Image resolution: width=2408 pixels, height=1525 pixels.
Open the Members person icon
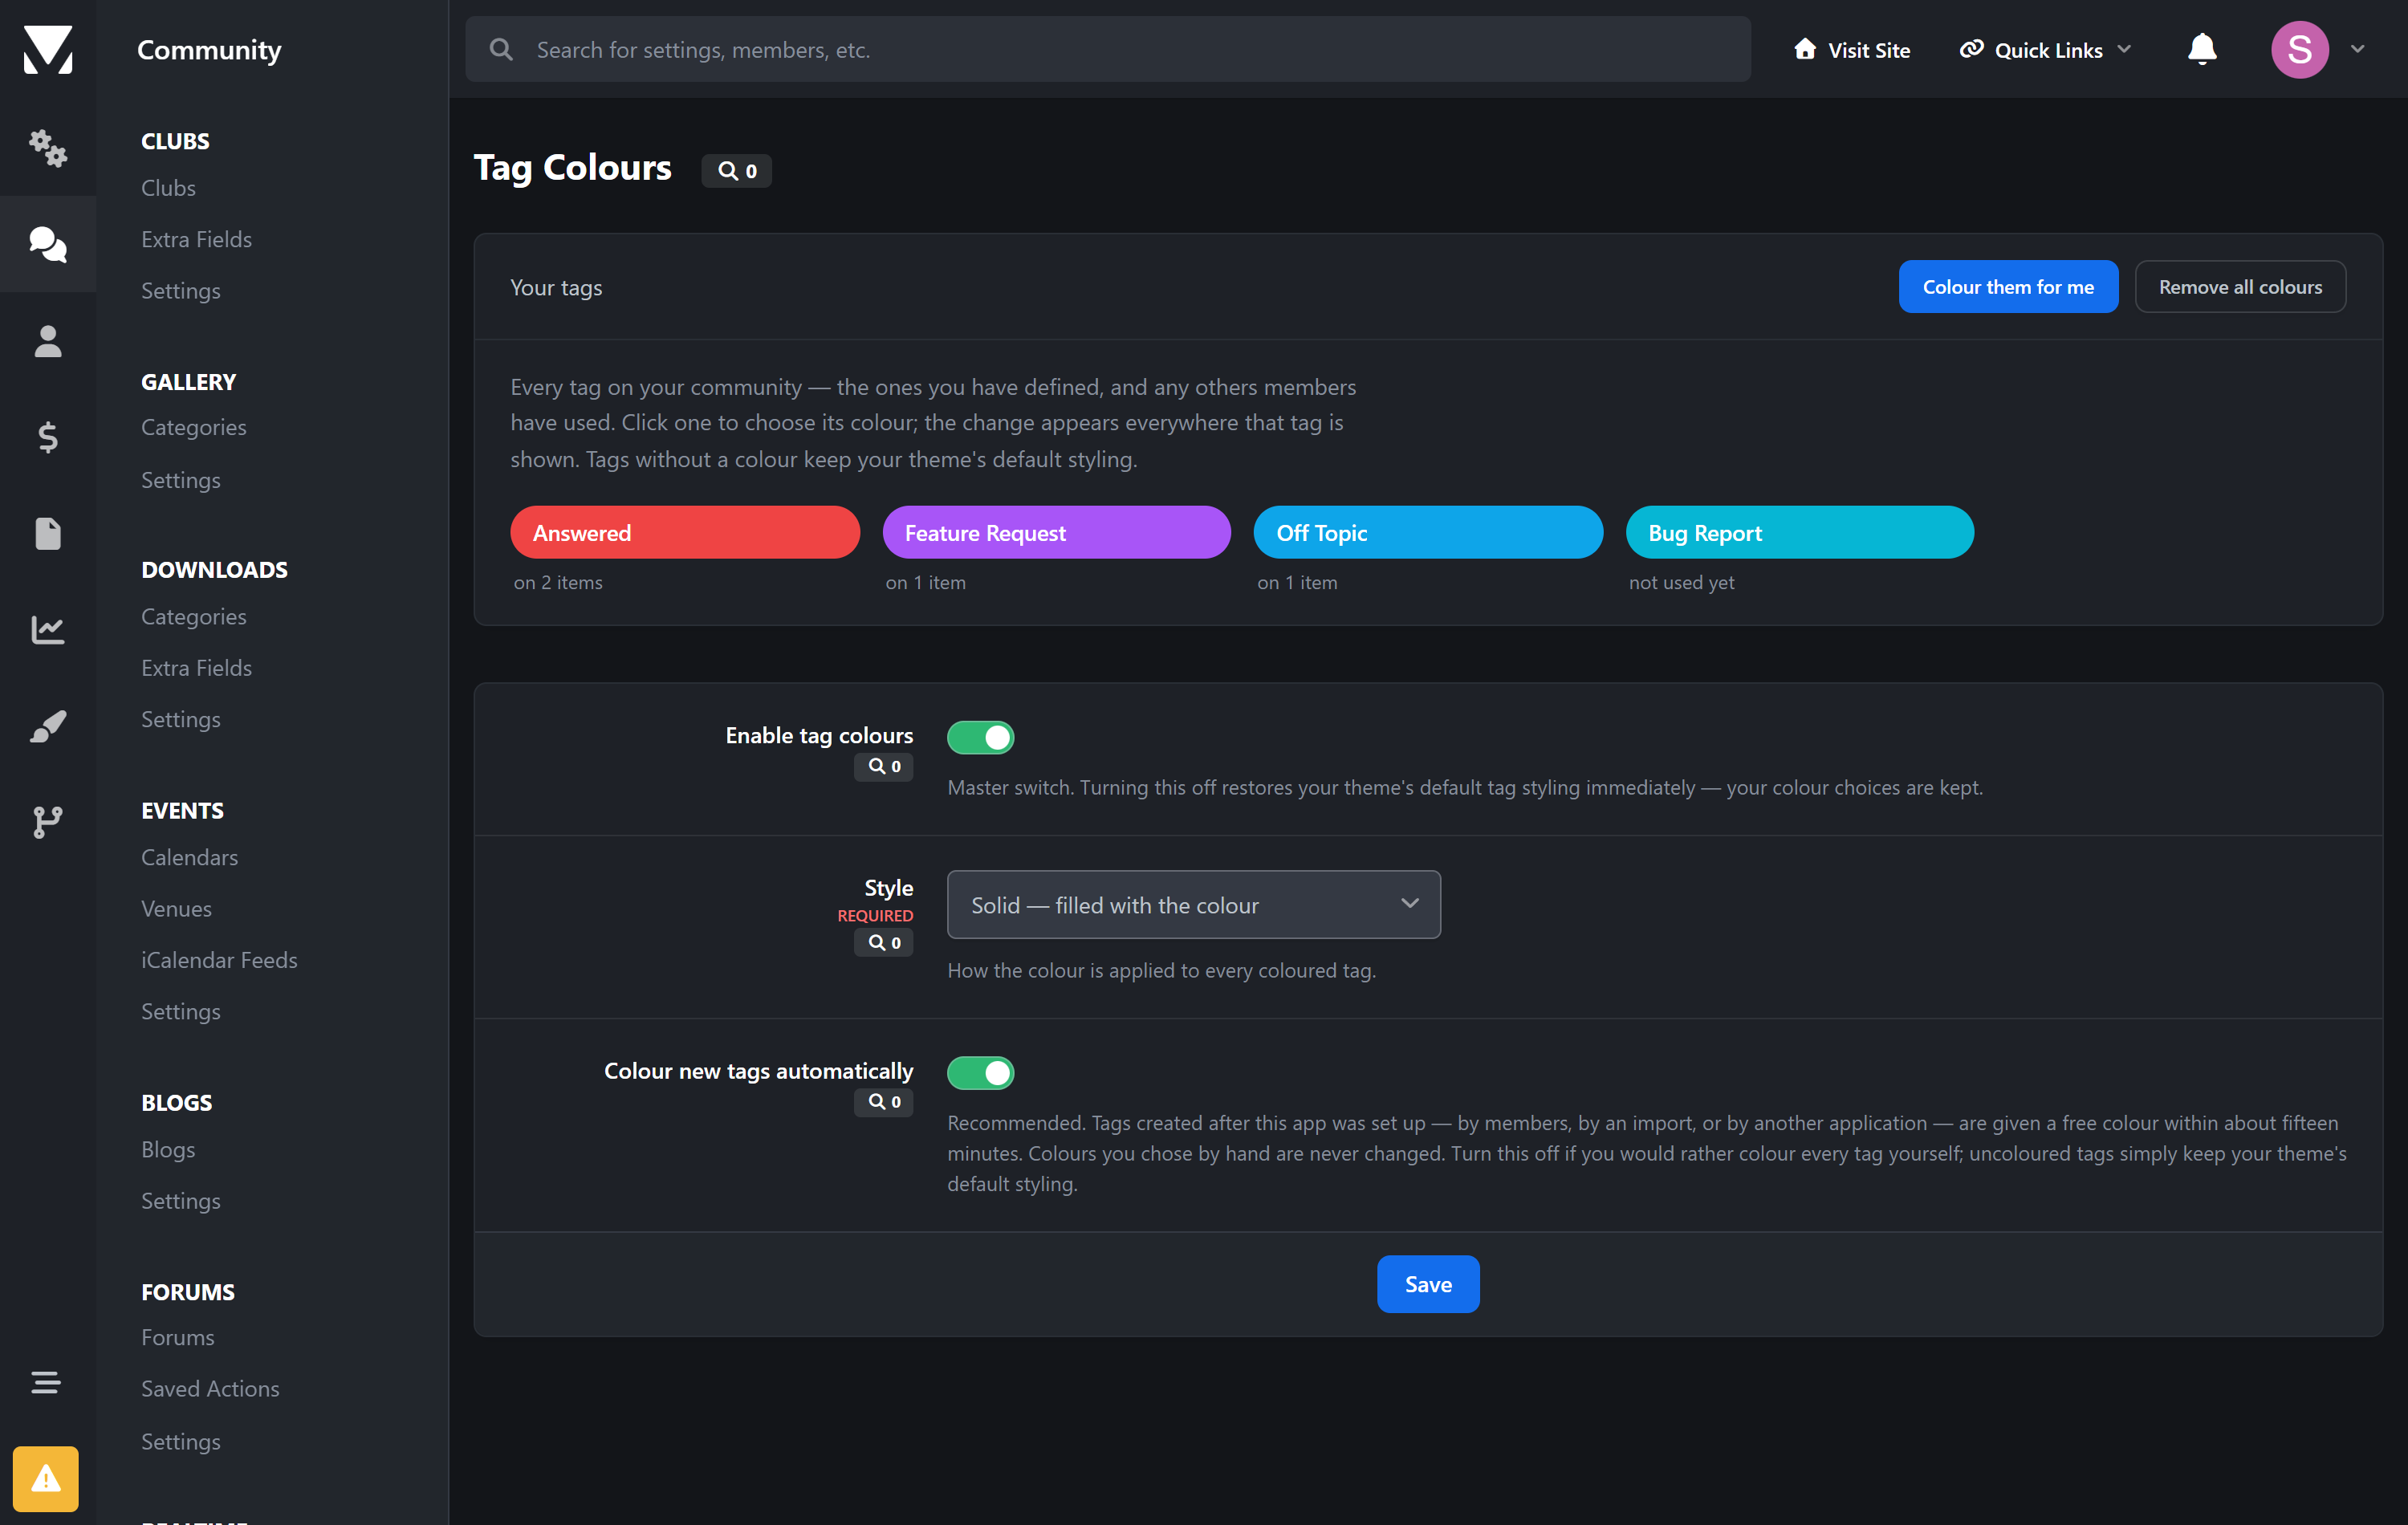tap(48, 341)
